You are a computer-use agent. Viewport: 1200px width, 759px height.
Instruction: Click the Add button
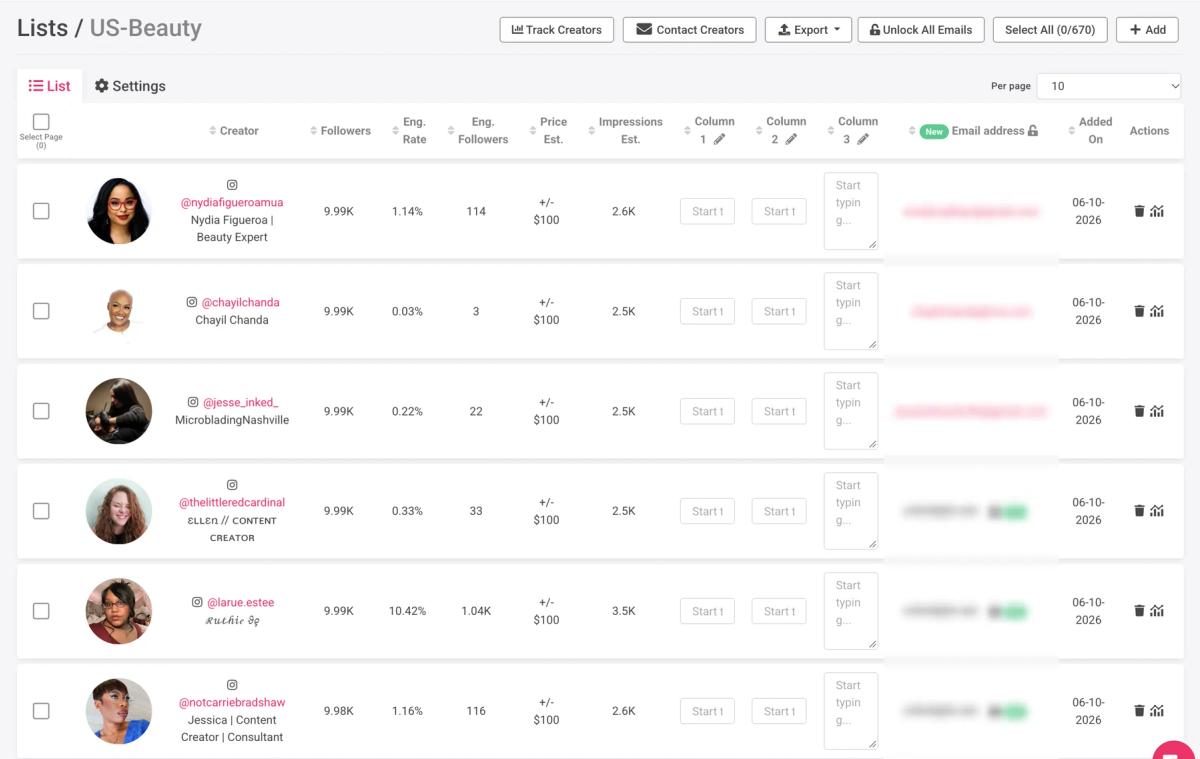[x=1148, y=30]
